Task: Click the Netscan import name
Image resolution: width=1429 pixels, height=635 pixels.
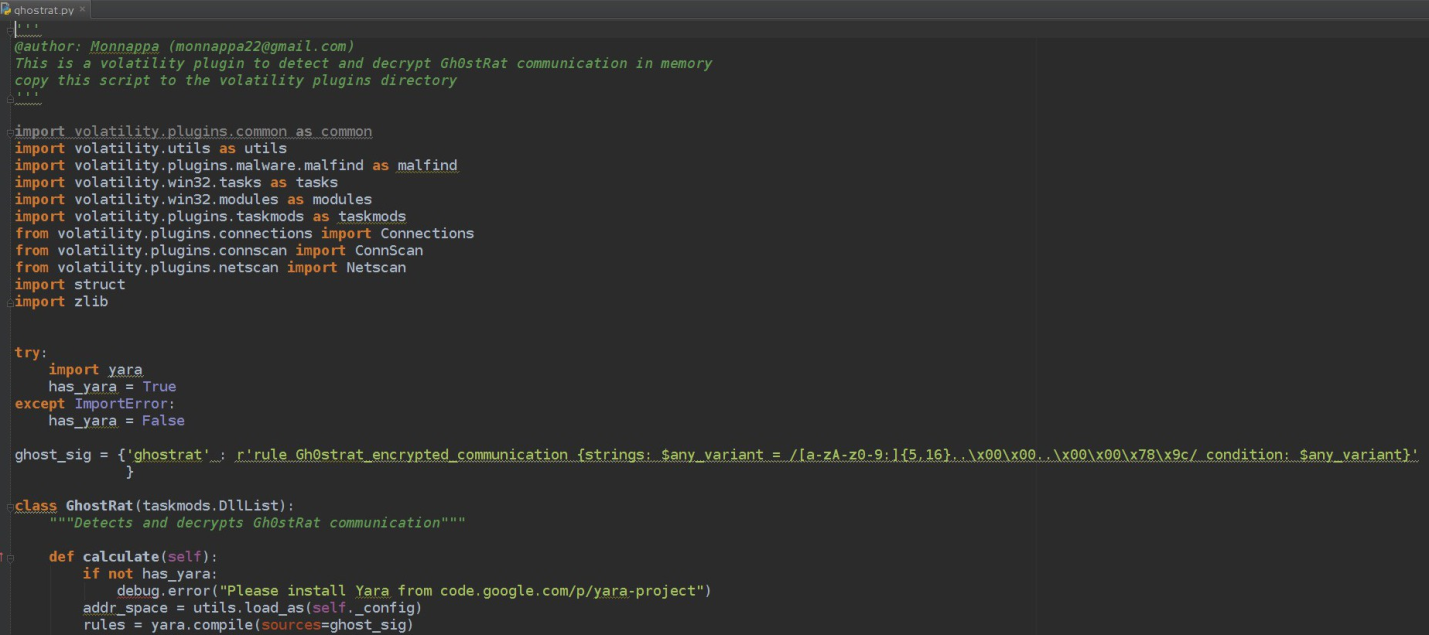Action: 376,268
